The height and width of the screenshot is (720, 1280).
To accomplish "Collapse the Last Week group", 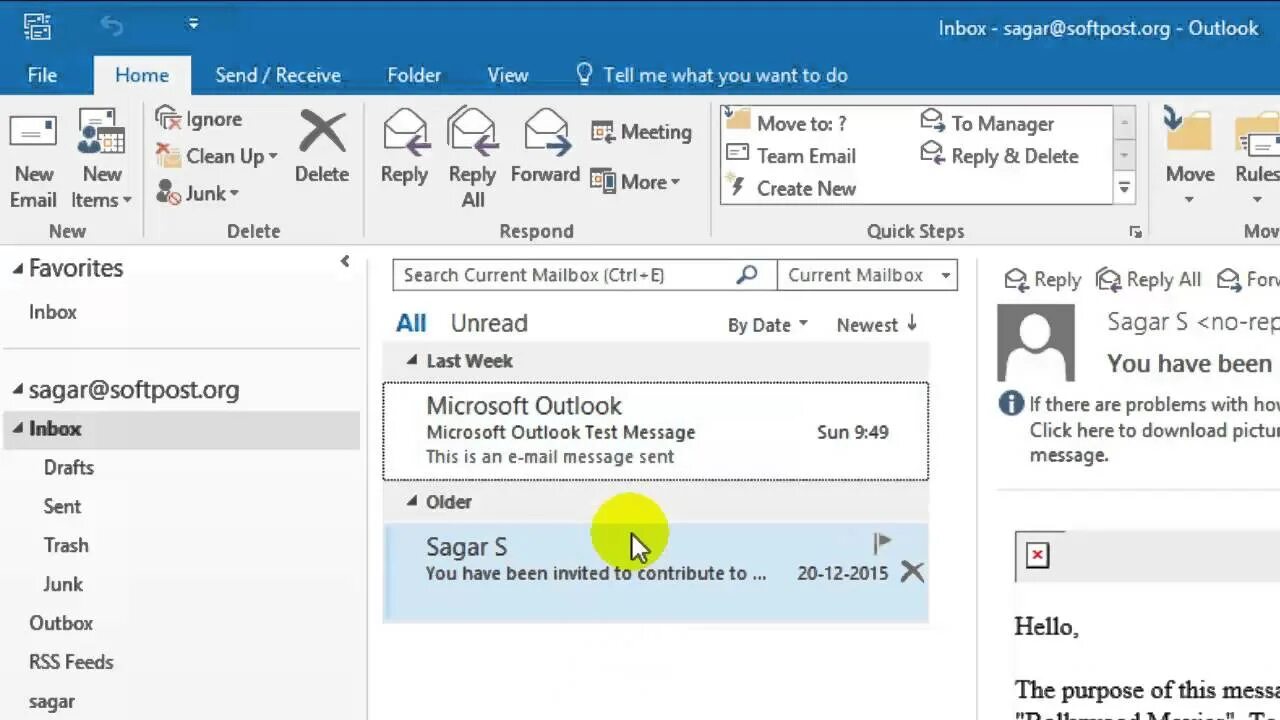I will (x=412, y=360).
